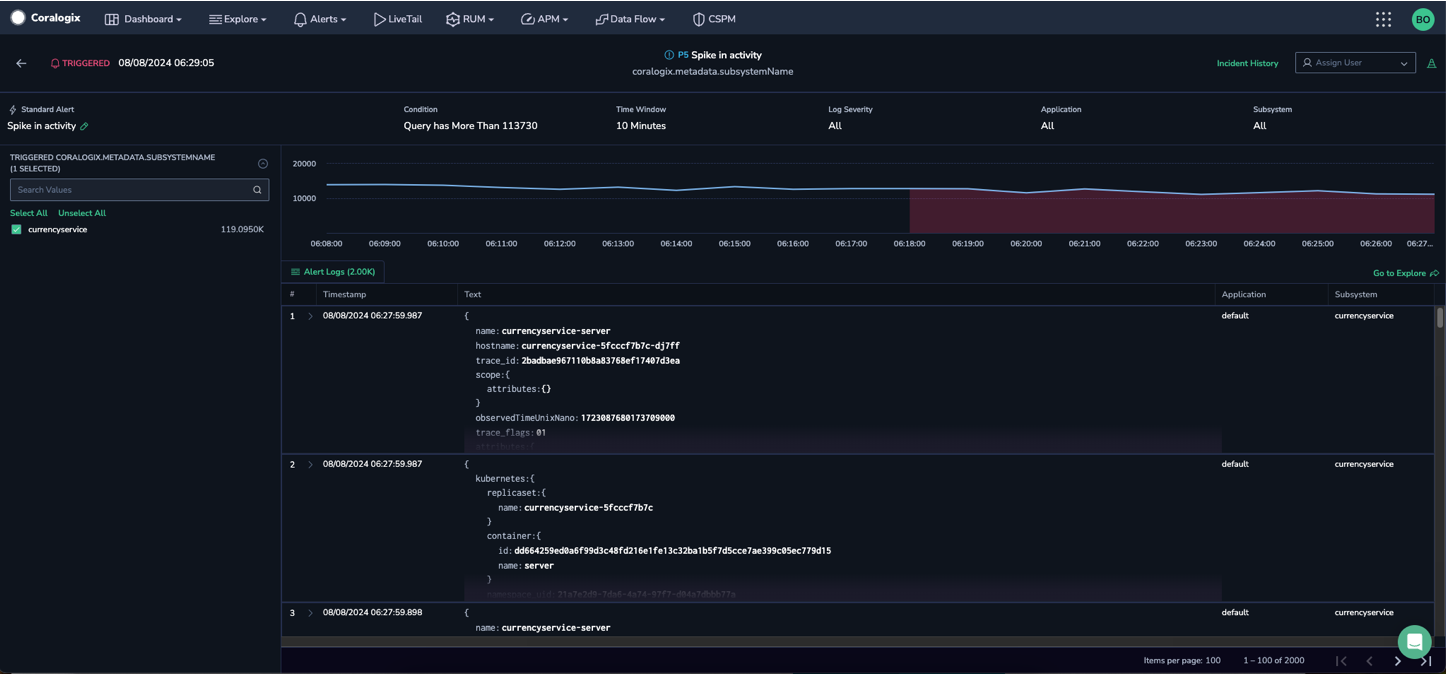Screen dimensions: 1448x677
Task: Open the Dashboard menu
Action: point(144,19)
